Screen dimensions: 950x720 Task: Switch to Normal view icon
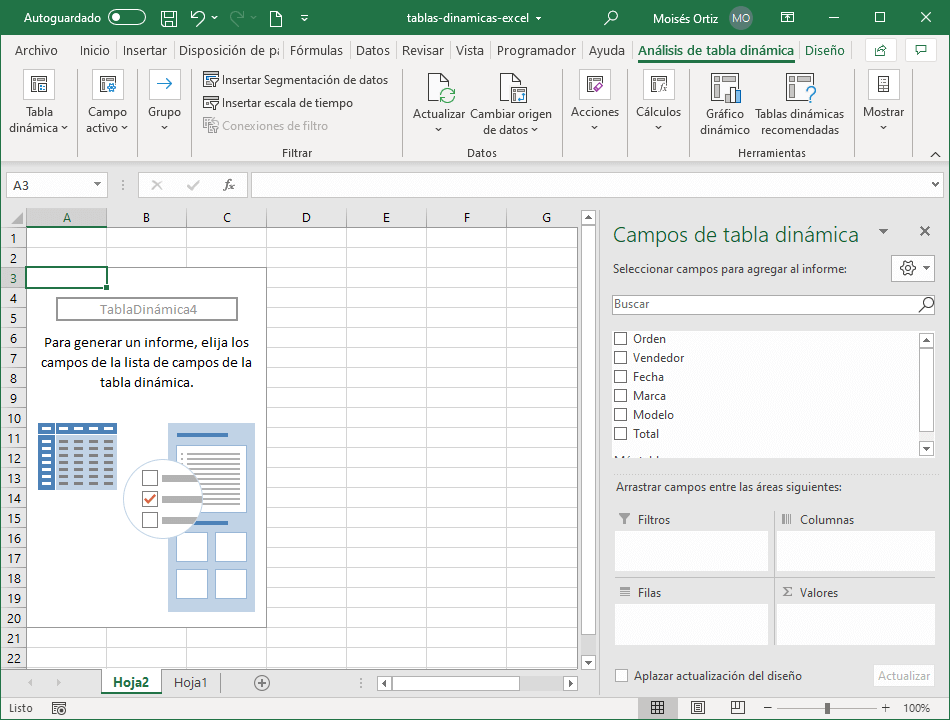click(657, 707)
